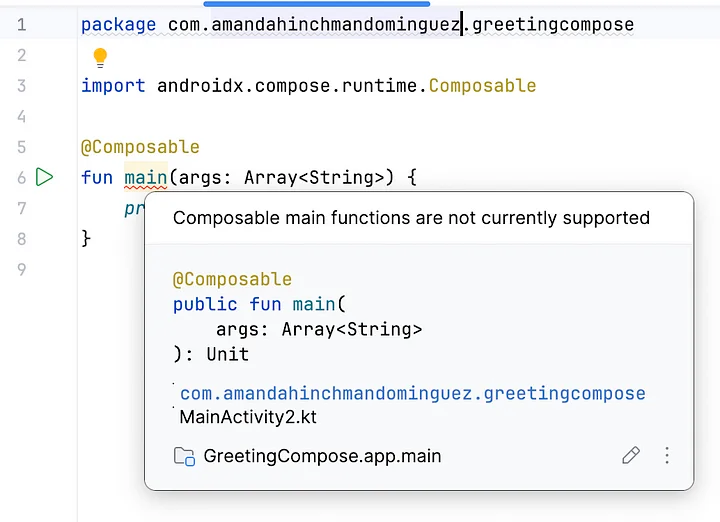720x522 pixels.
Task: Click the MainActivity2.kt file name in the popup
Action: tap(248, 417)
